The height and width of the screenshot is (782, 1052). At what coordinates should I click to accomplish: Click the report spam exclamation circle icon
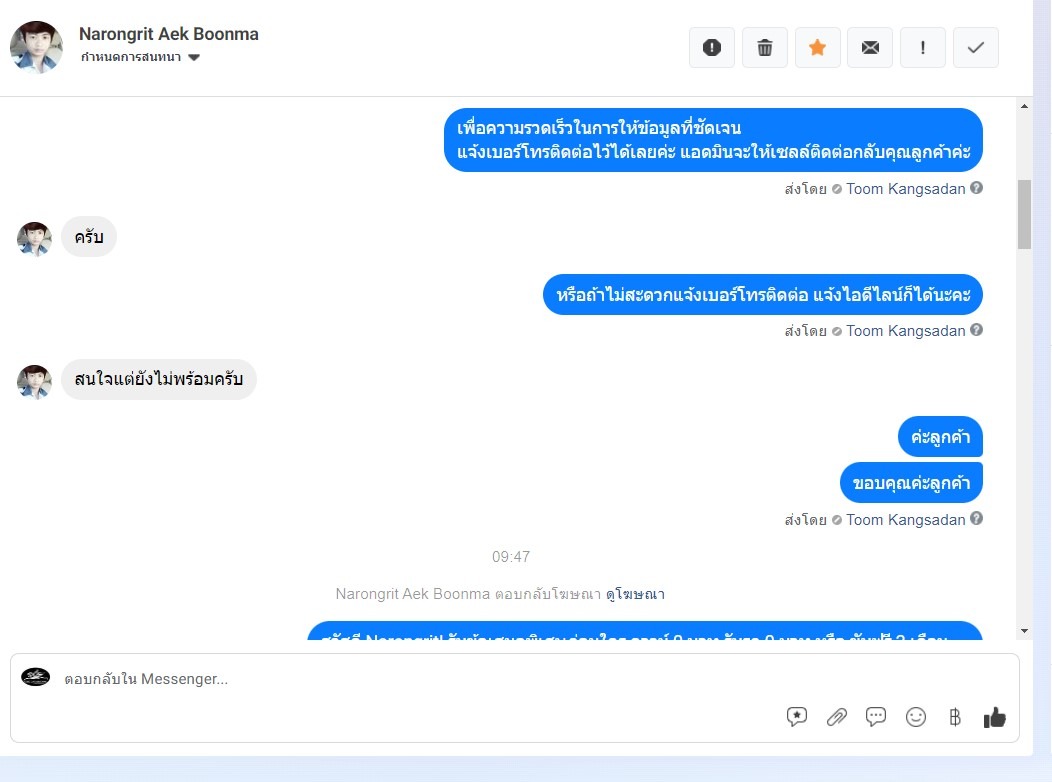712,48
